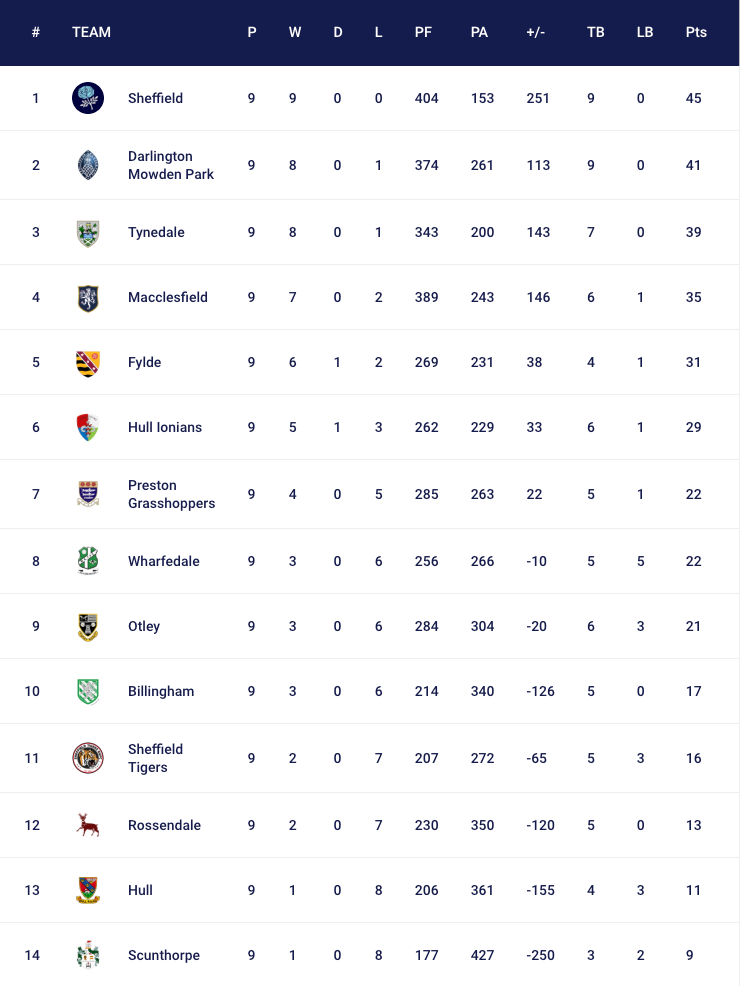Click the Pts column header
The height and width of the screenshot is (986, 740).
coord(696,32)
